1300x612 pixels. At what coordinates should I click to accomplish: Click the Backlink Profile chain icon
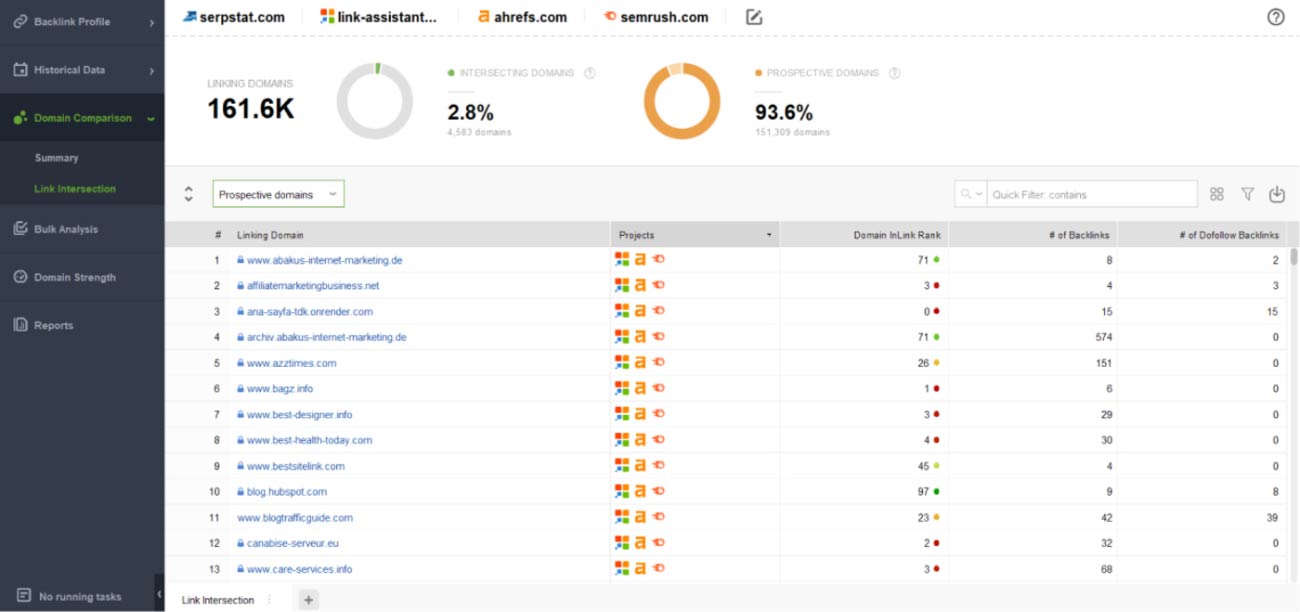tap(20, 21)
